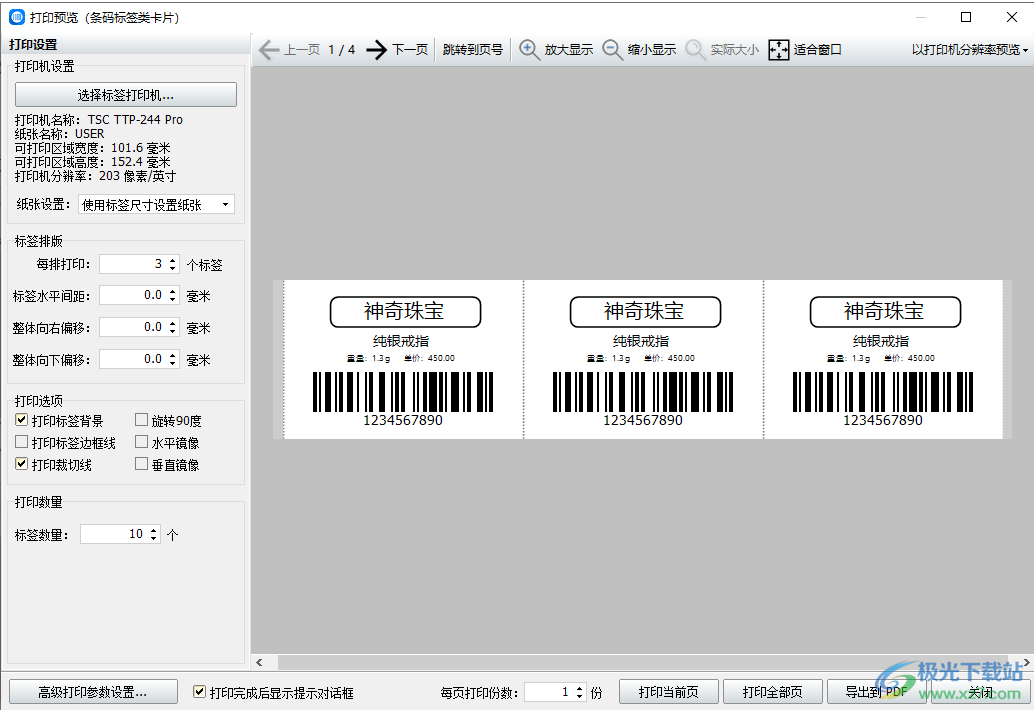1034x710 pixels.
Task: Open 跳转到页号 jump to page
Action: pyautogui.click(x=473, y=50)
